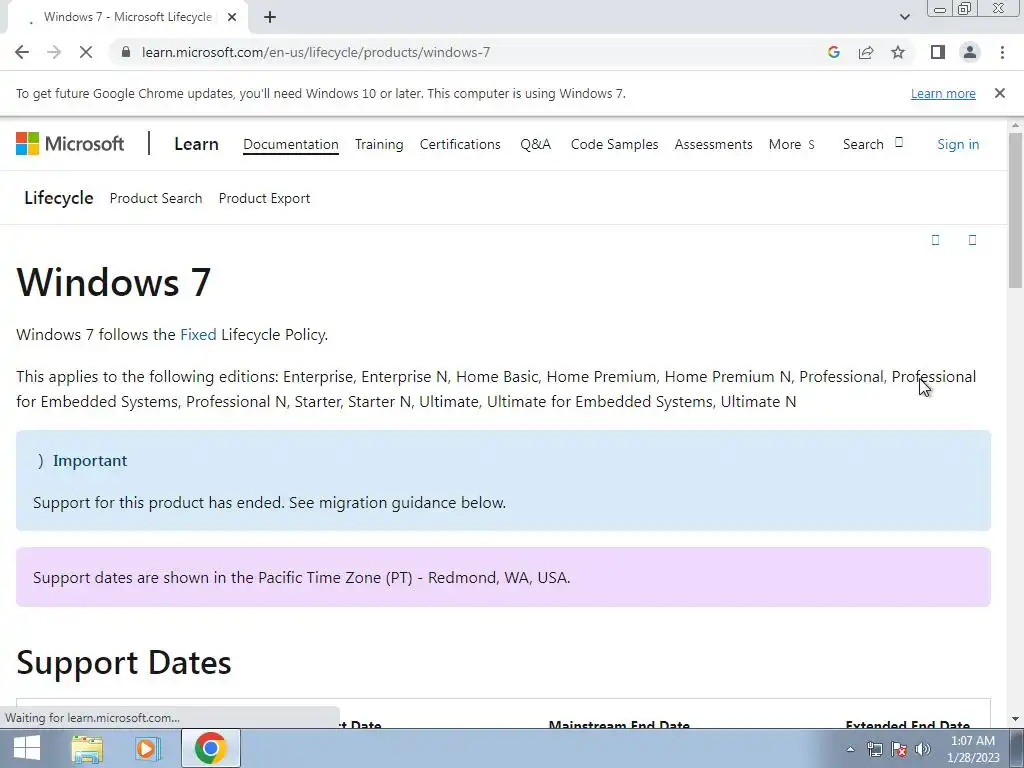Open a new browser tab
1024x768 pixels.
click(270, 17)
